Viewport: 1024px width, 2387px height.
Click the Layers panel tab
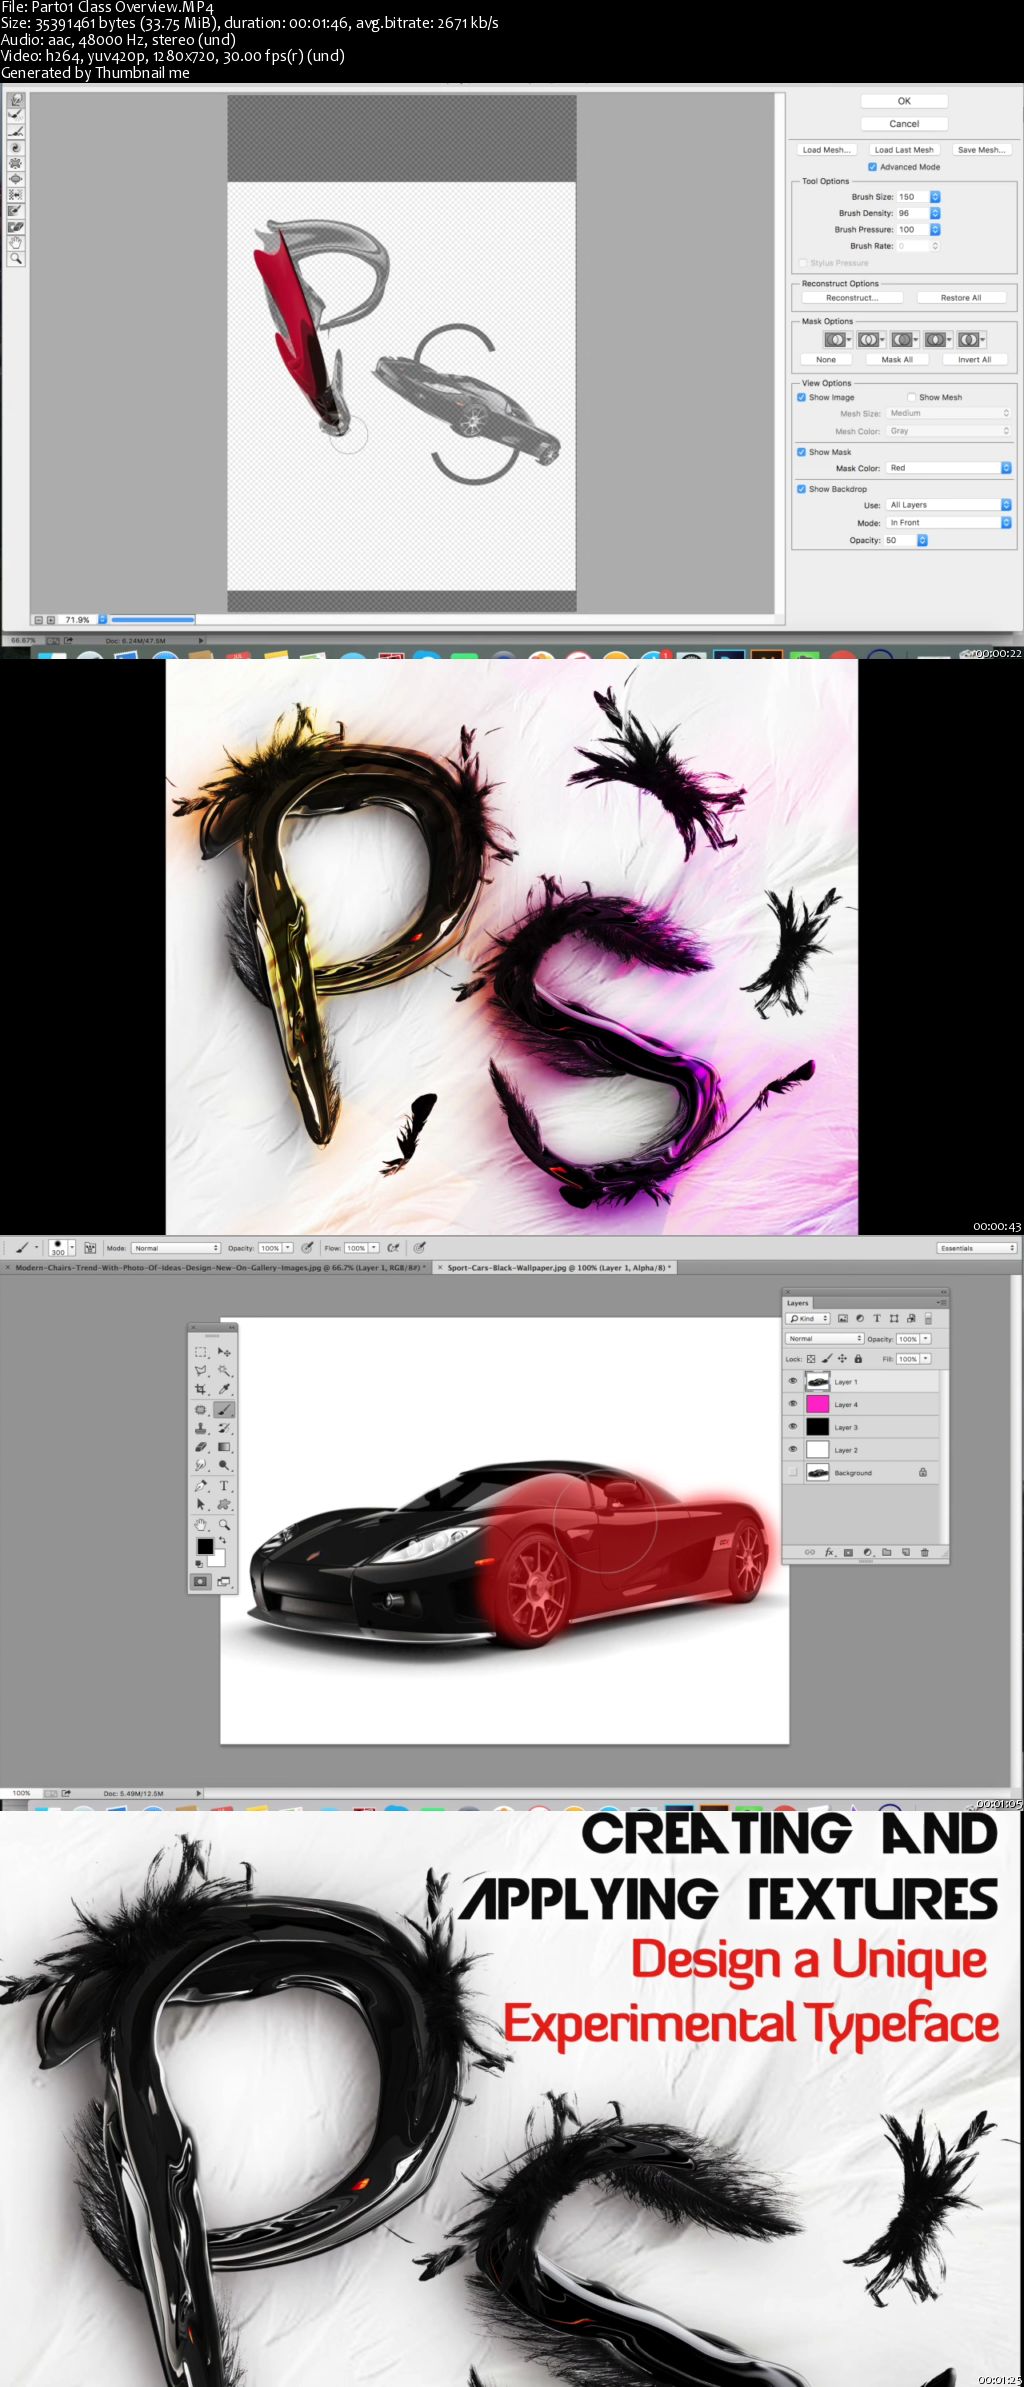click(x=798, y=1303)
